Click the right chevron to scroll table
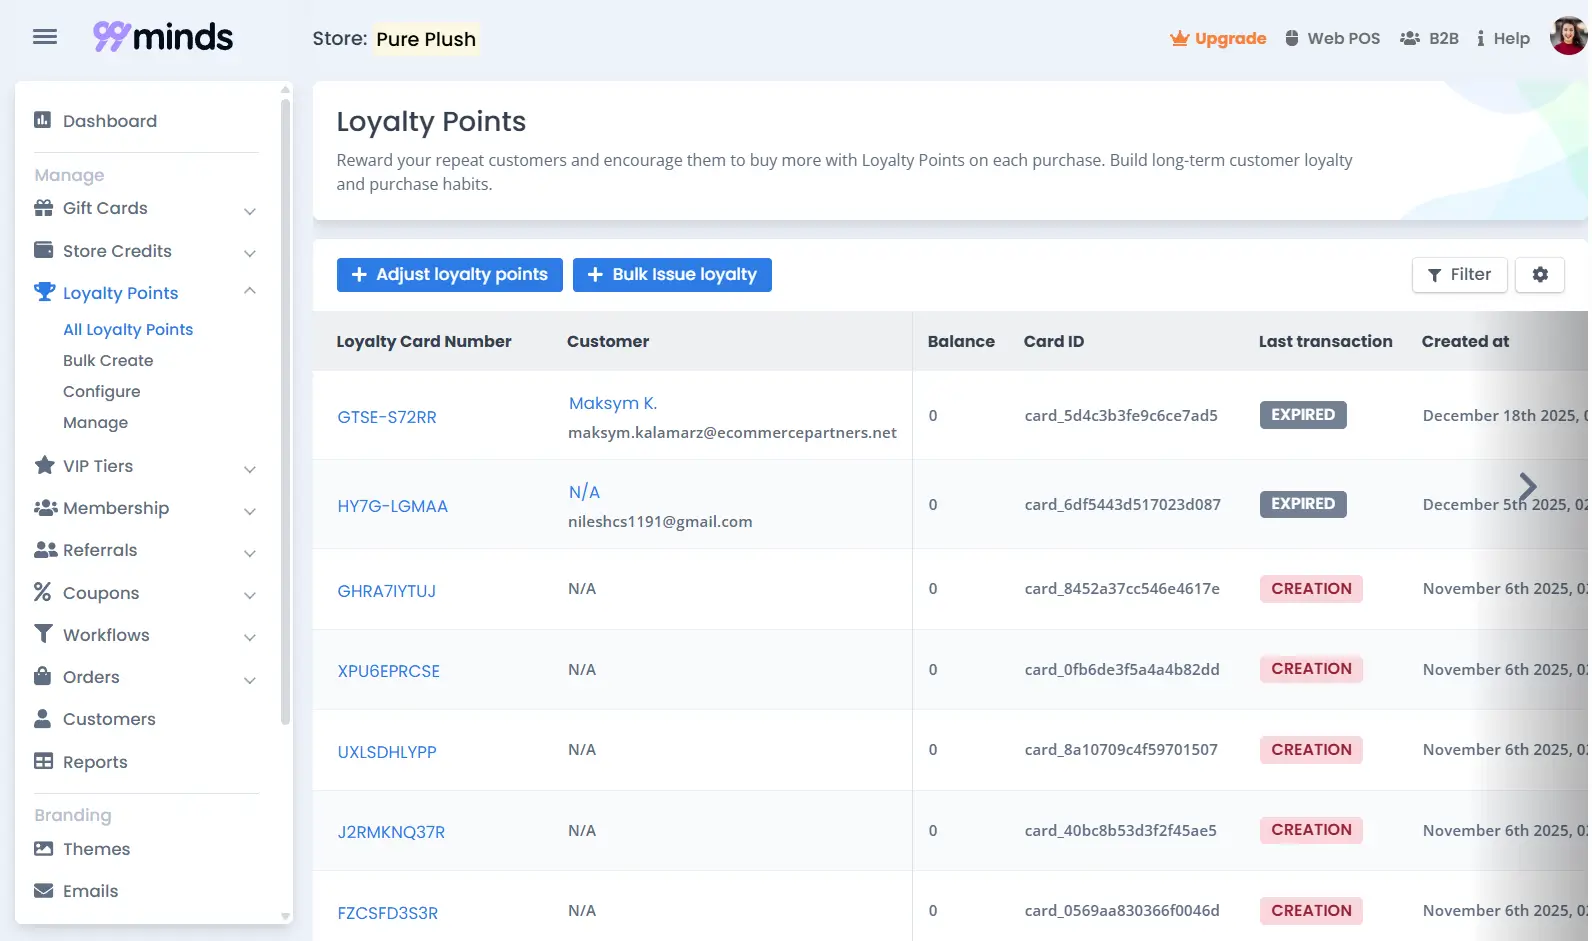Image resolution: width=1592 pixels, height=941 pixels. [x=1527, y=486]
